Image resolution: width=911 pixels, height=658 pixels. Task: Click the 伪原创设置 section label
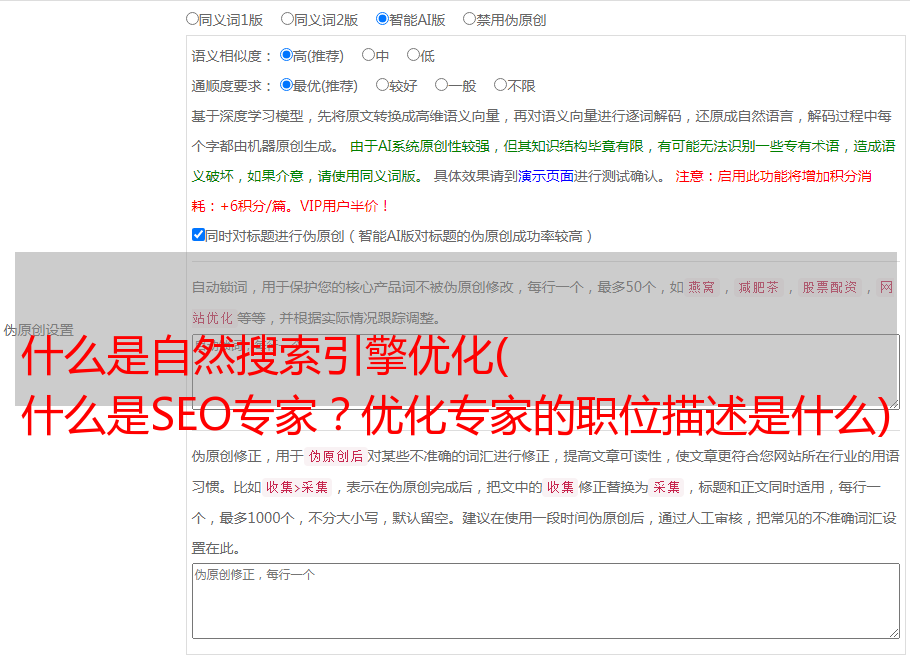pos(38,330)
